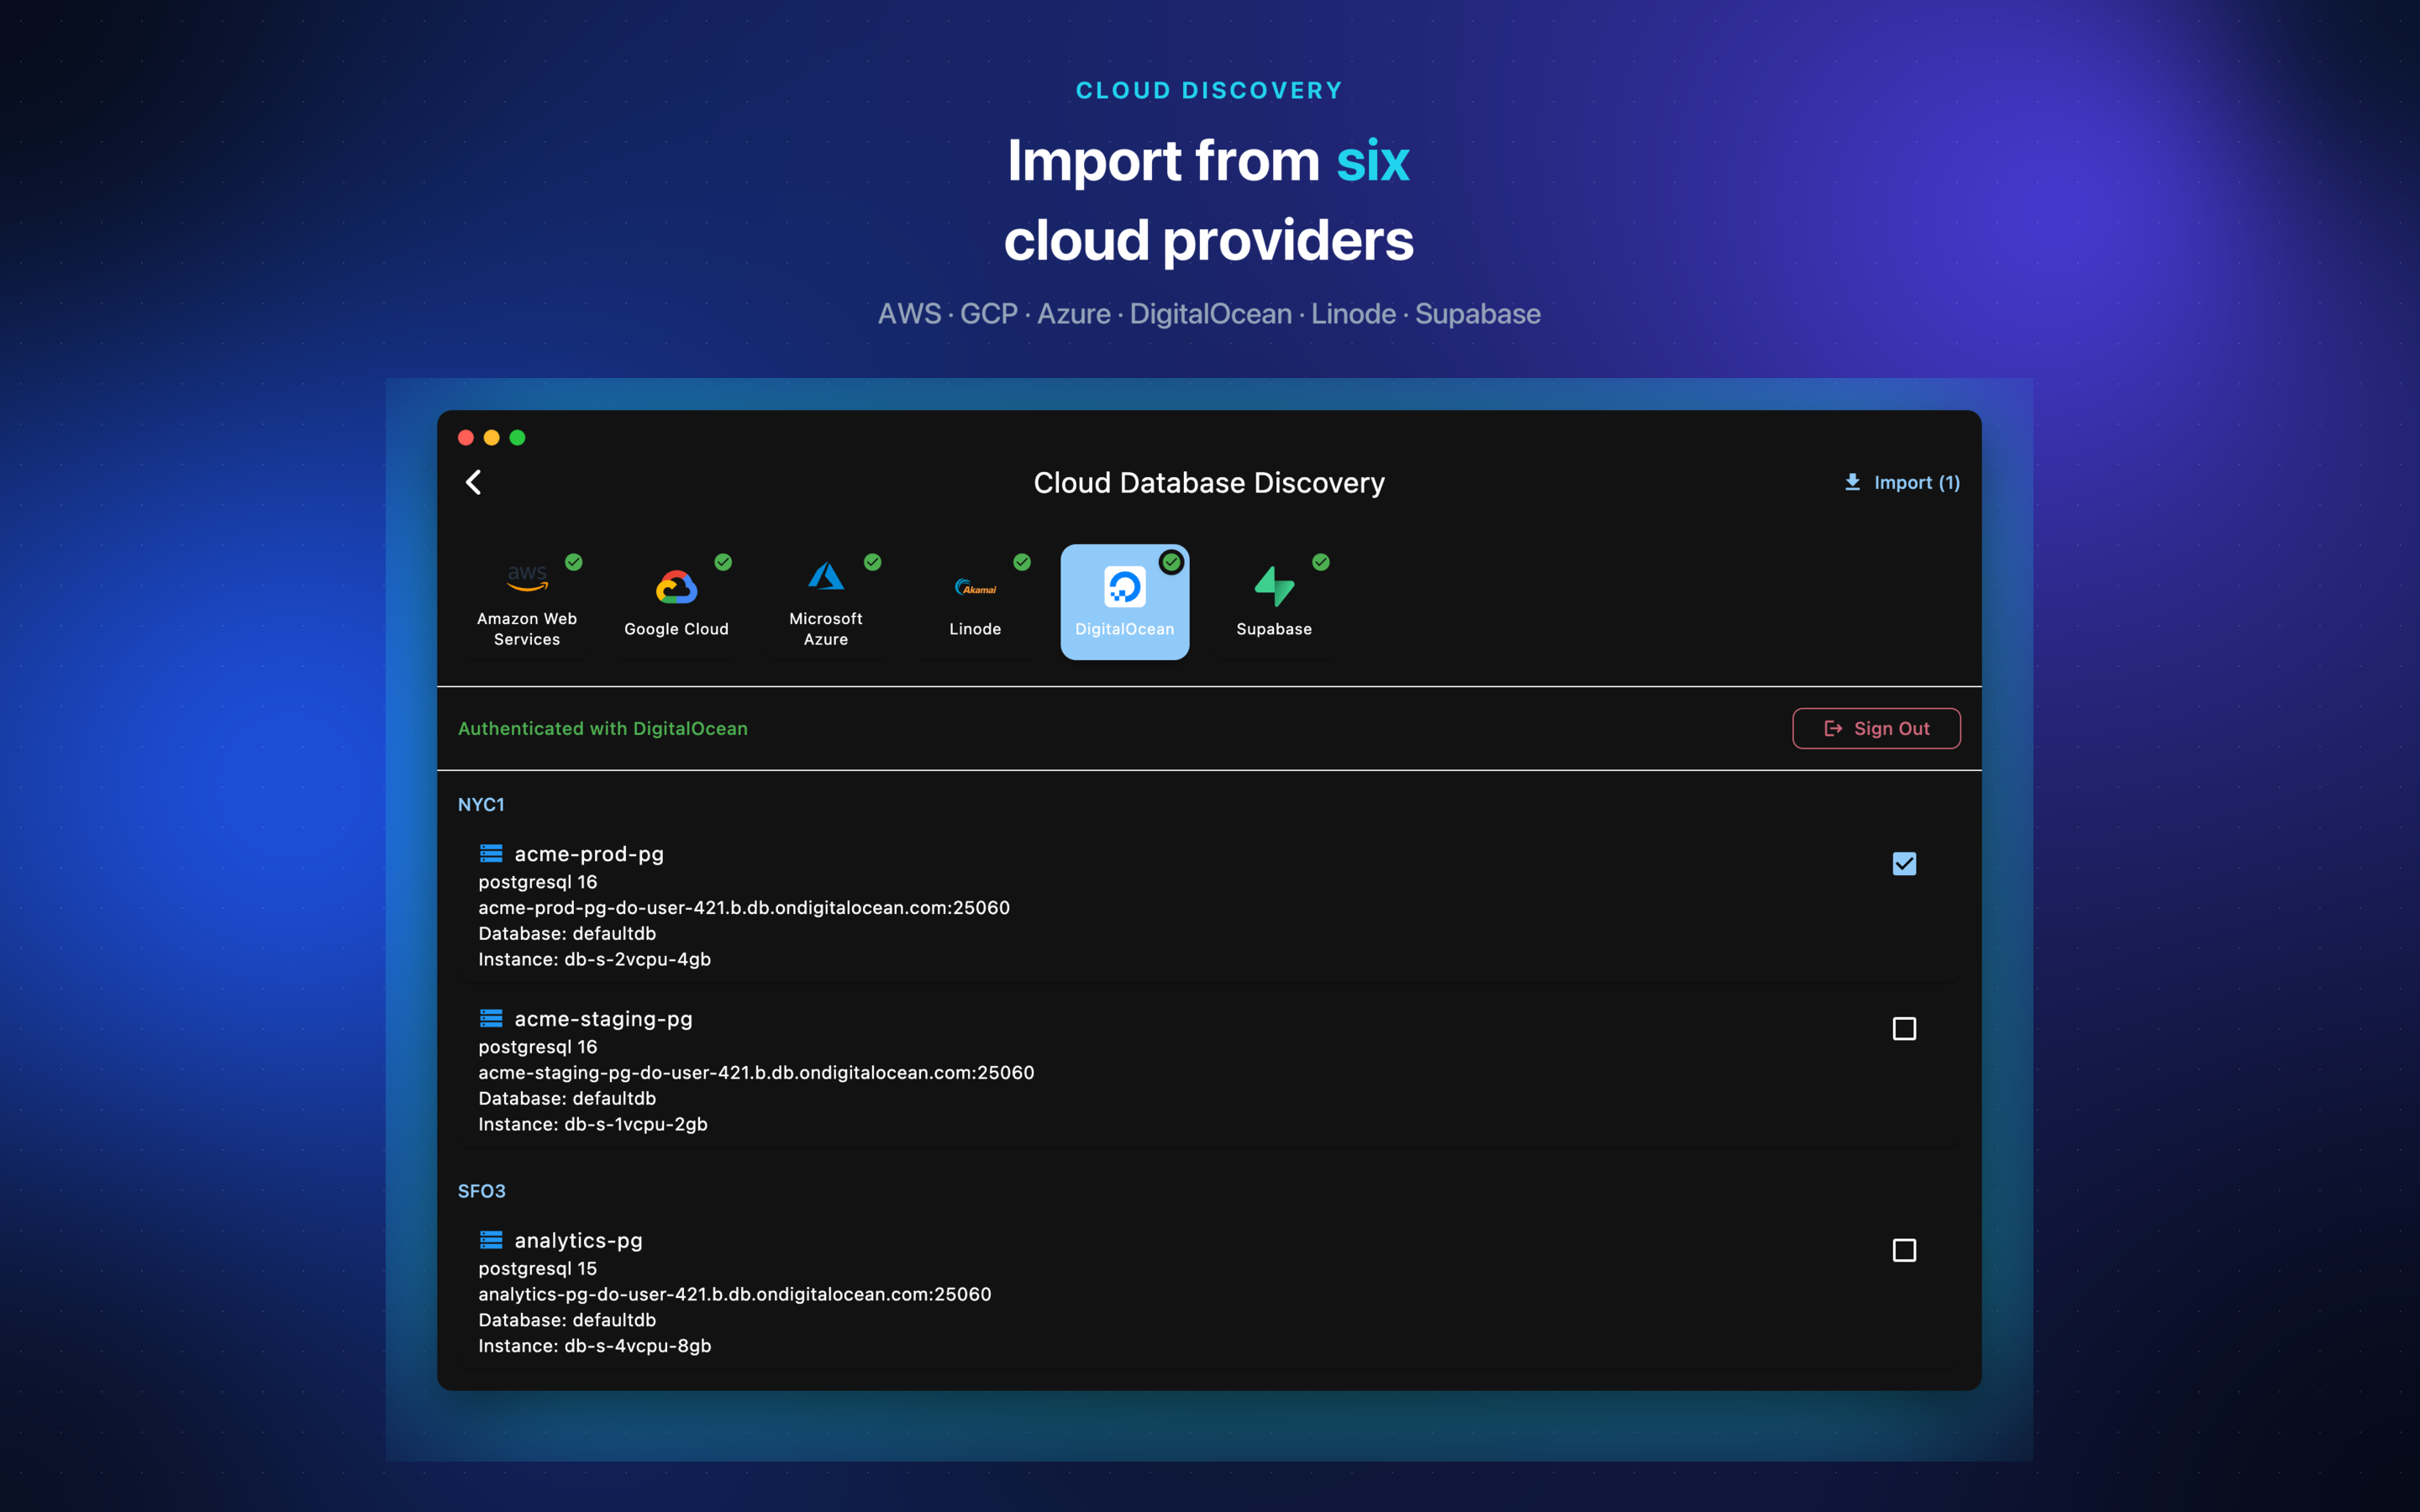The height and width of the screenshot is (1512, 2420).
Task: Click the Sign Out button
Action: 1876,728
